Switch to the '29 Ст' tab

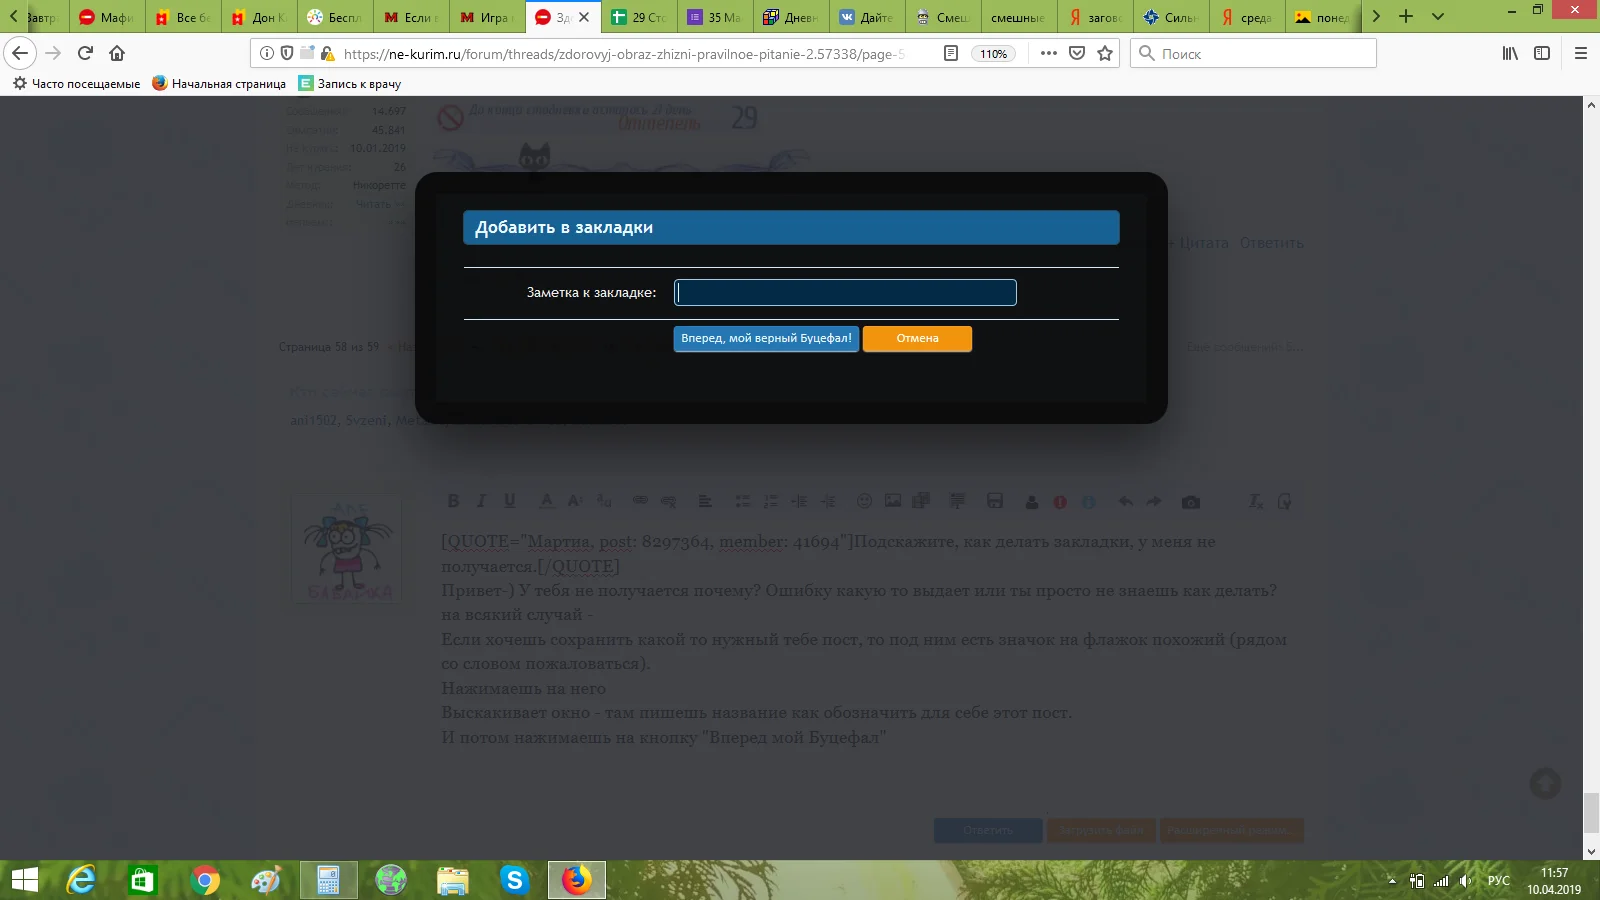639,17
